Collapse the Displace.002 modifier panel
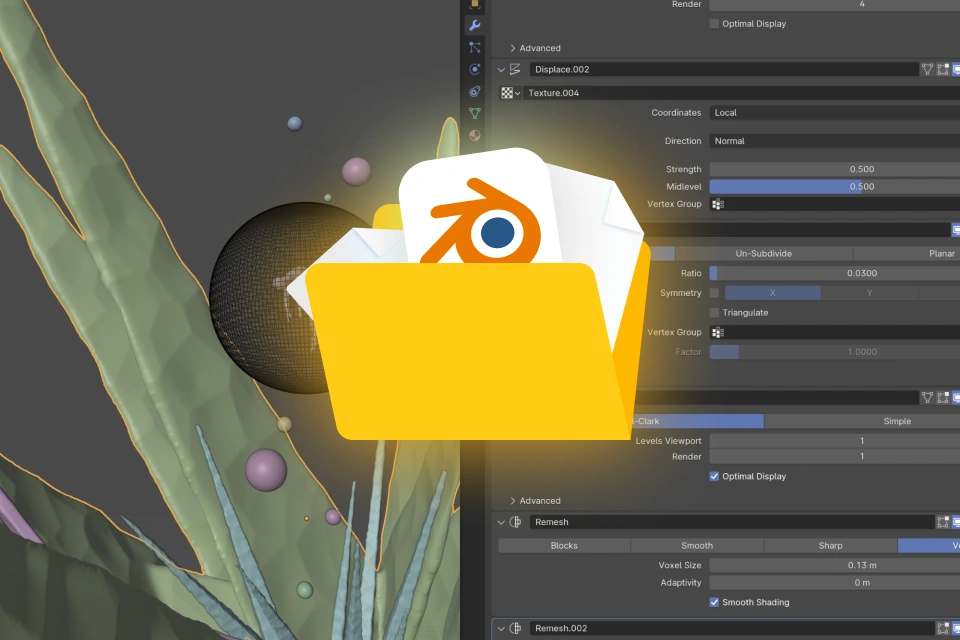Screen dimensions: 960x640 click(501, 69)
